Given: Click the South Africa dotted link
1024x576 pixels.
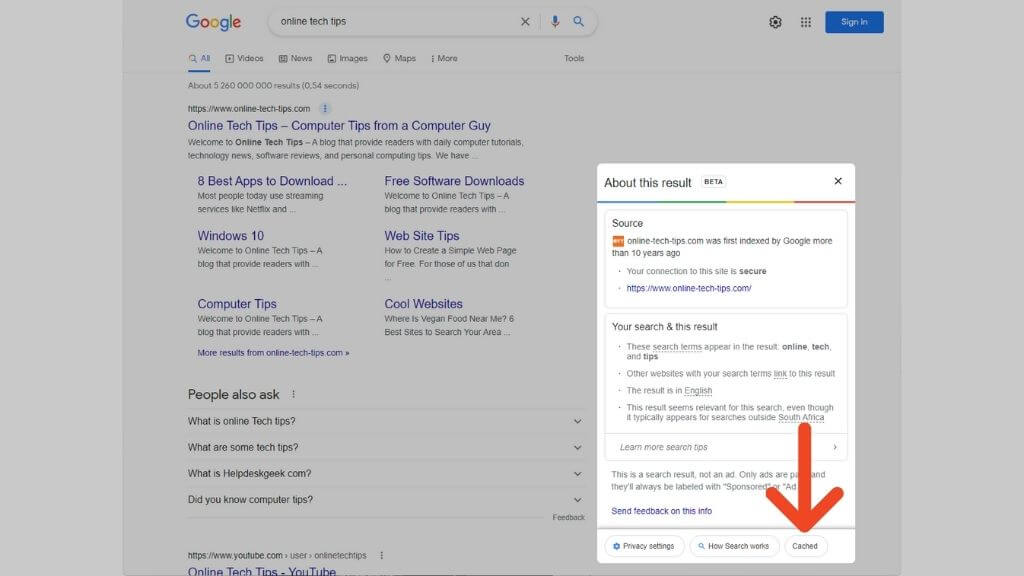Looking at the screenshot, I should point(801,417).
